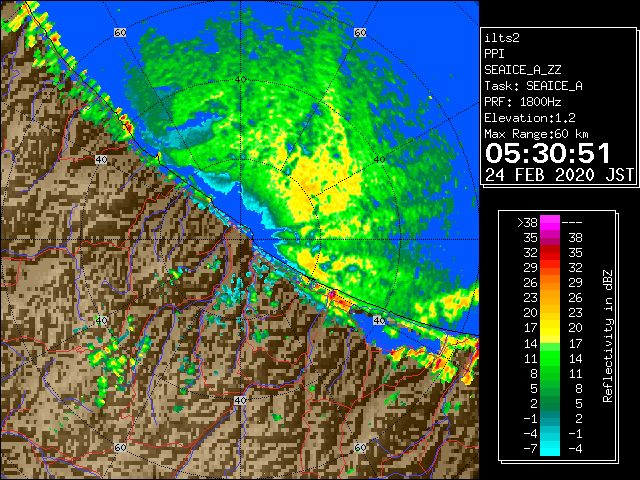
Task: Click the 60 km ring label at north-northwest
Action: (x=120, y=33)
